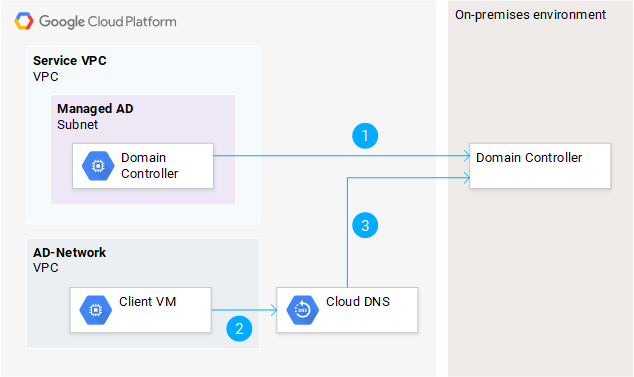
Task: Click the lower arrowhead into on-premises Domain Controller
Action: pyautogui.click(x=467, y=178)
